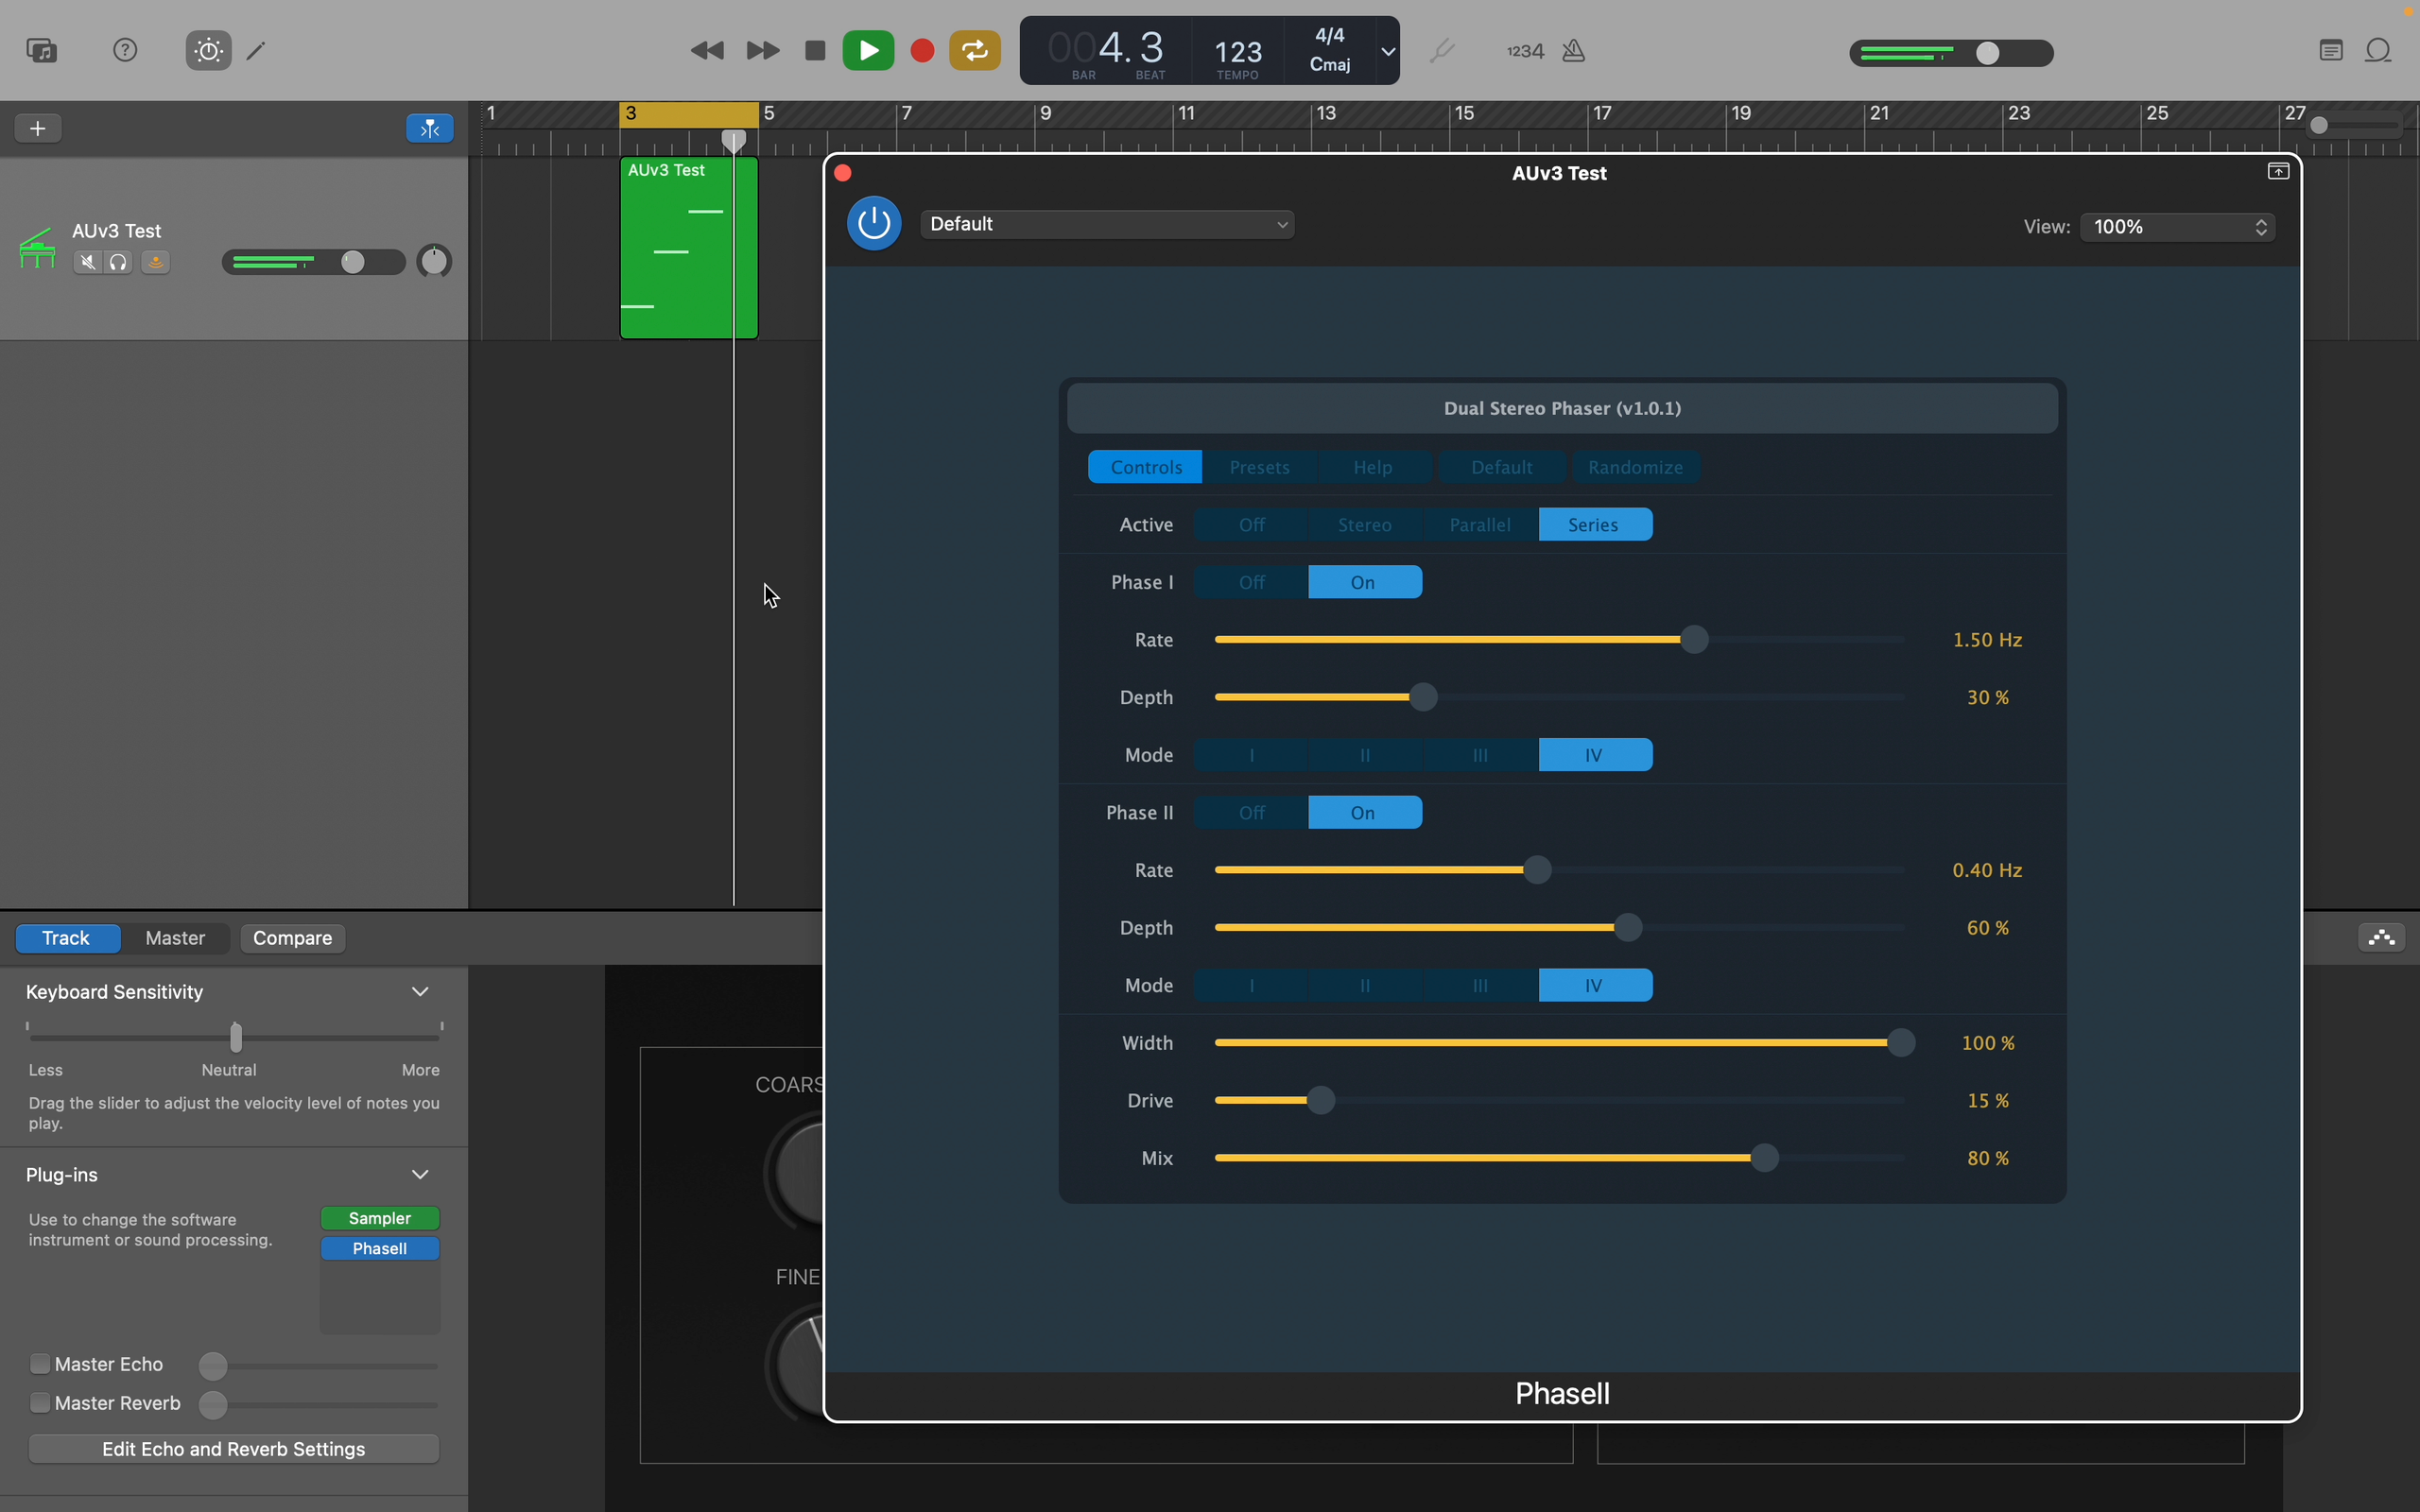This screenshot has height=1512, width=2420.
Task: Mute the AUv3 Test track
Action: [x=88, y=262]
